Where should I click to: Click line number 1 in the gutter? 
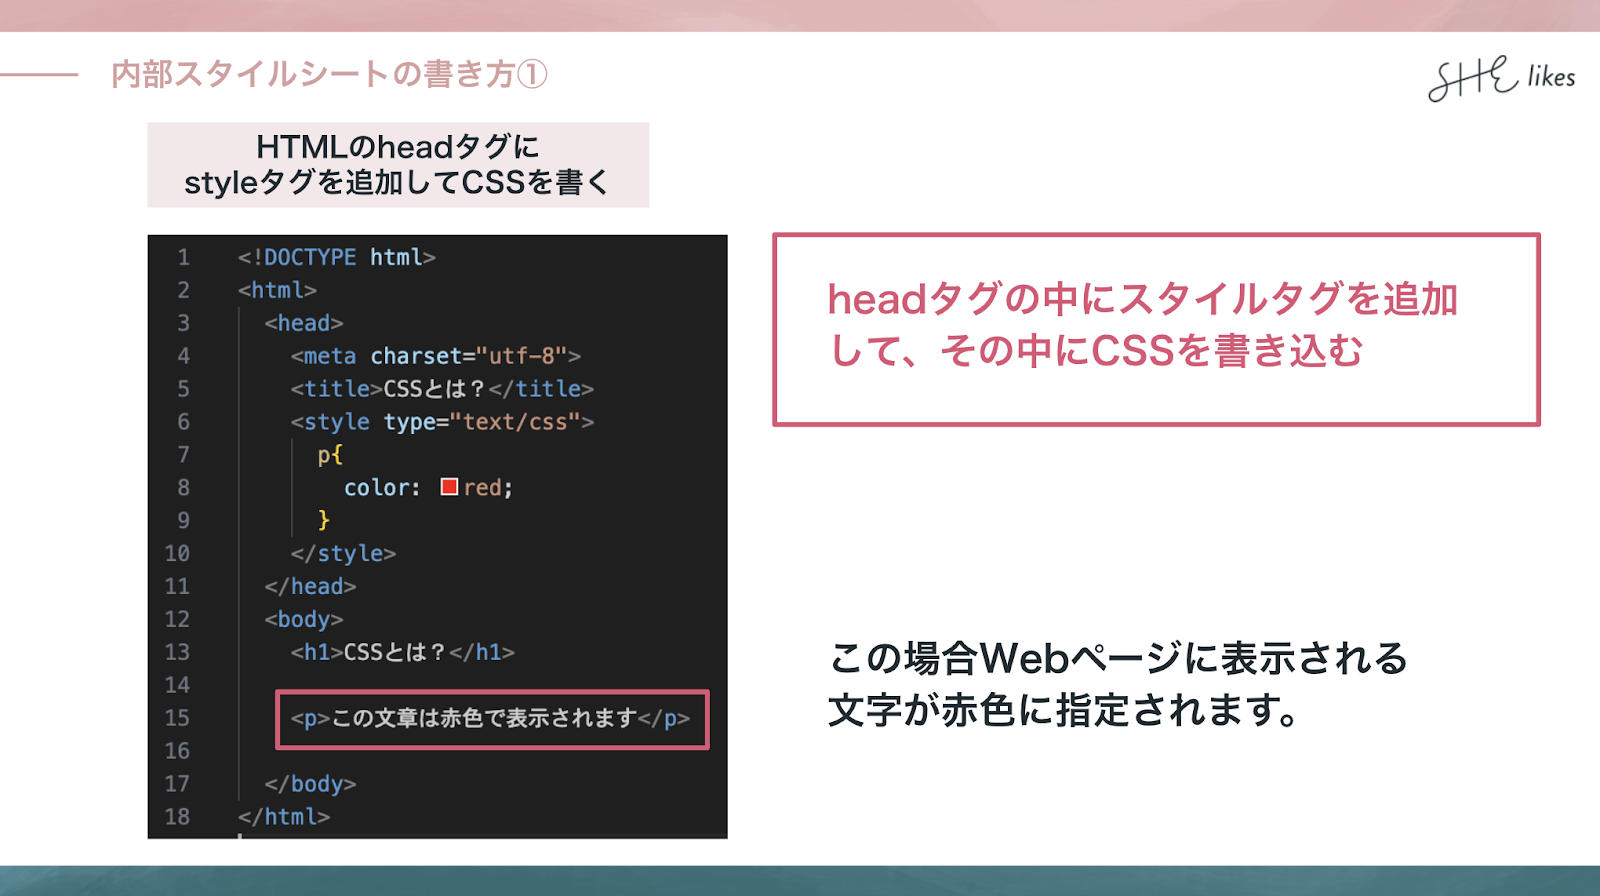[x=184, y=257]
